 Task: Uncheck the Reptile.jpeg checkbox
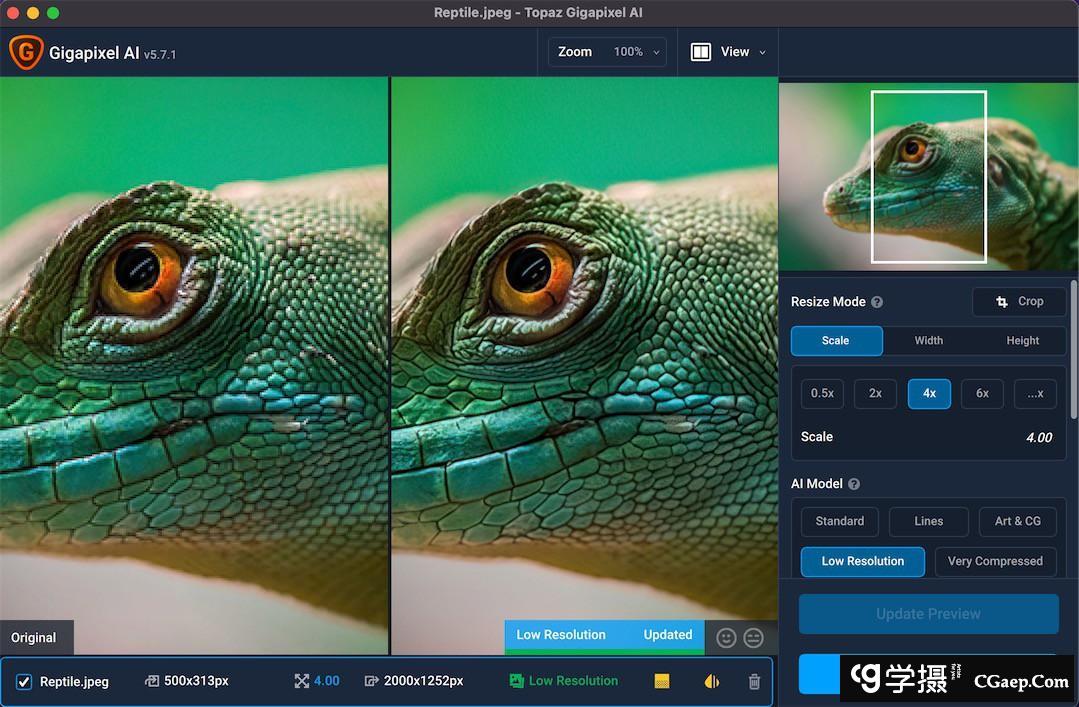click(x=24, y=682)
